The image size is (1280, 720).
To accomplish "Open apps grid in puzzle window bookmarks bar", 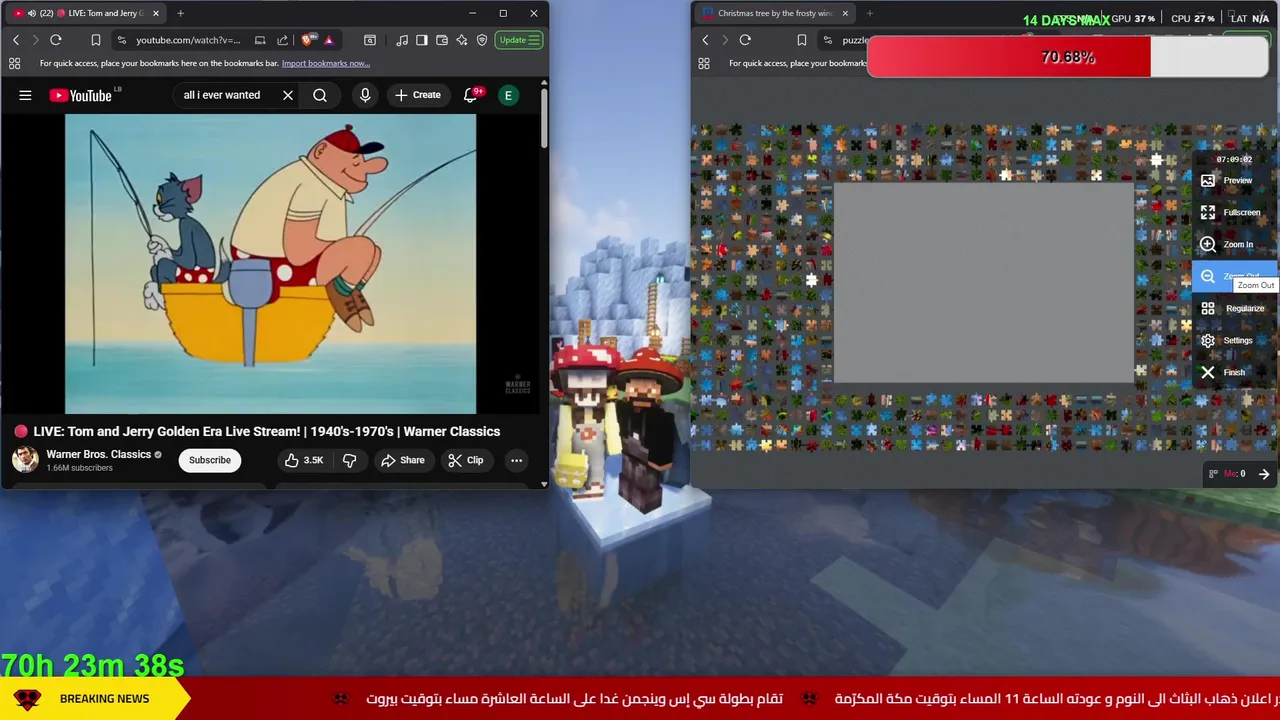I will click(704, 63).
